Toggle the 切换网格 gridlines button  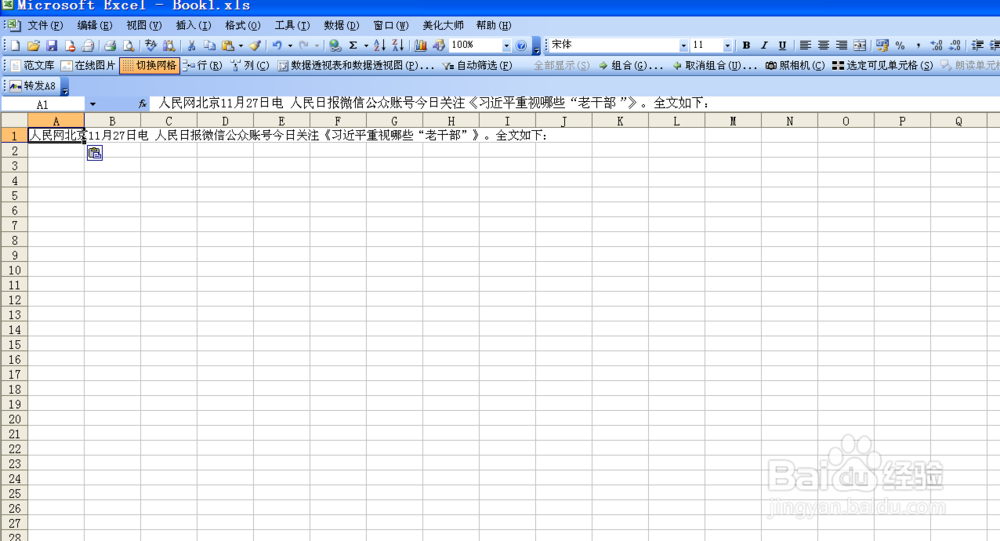point(150,66)
